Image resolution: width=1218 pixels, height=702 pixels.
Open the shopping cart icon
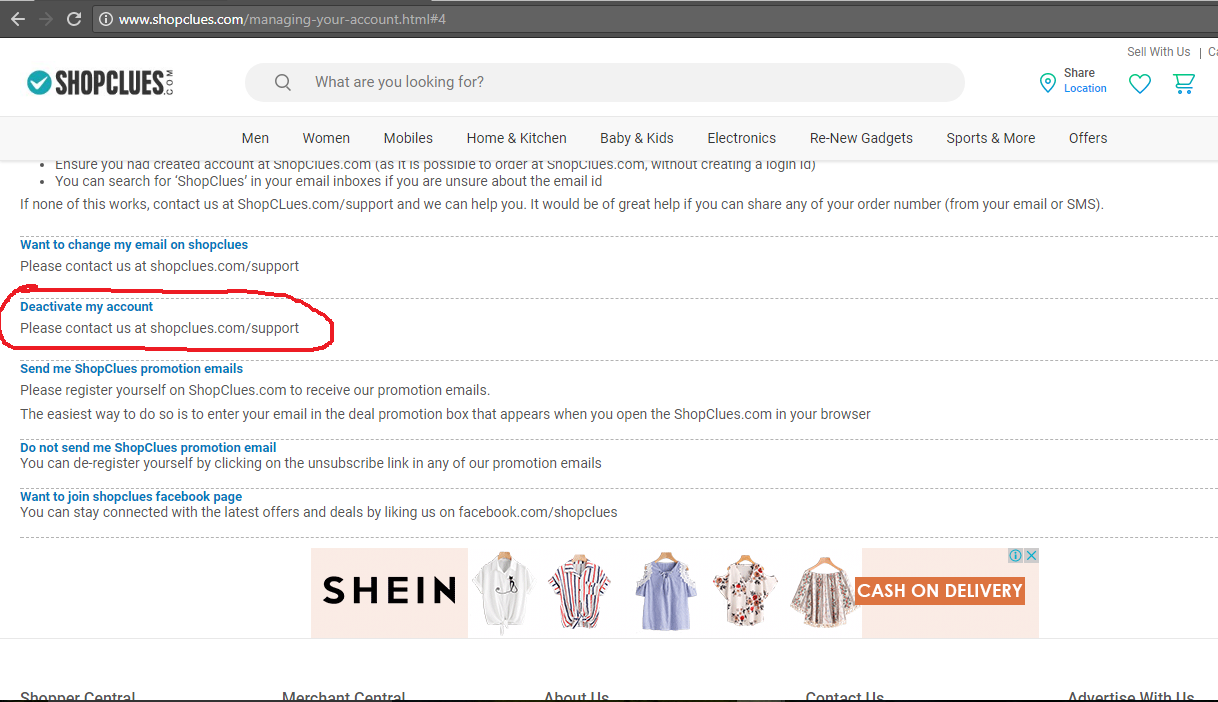(x=1184, y=84)
